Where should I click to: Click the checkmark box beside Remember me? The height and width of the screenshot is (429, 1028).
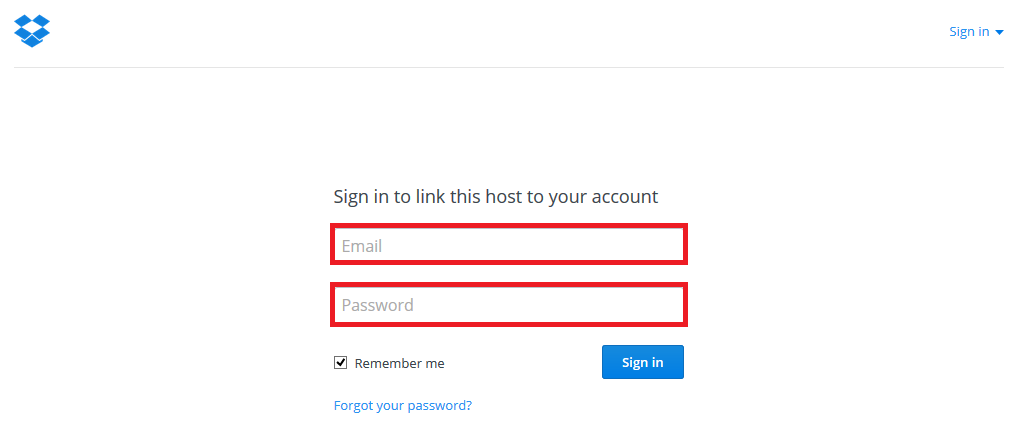[x=340, y=363]
